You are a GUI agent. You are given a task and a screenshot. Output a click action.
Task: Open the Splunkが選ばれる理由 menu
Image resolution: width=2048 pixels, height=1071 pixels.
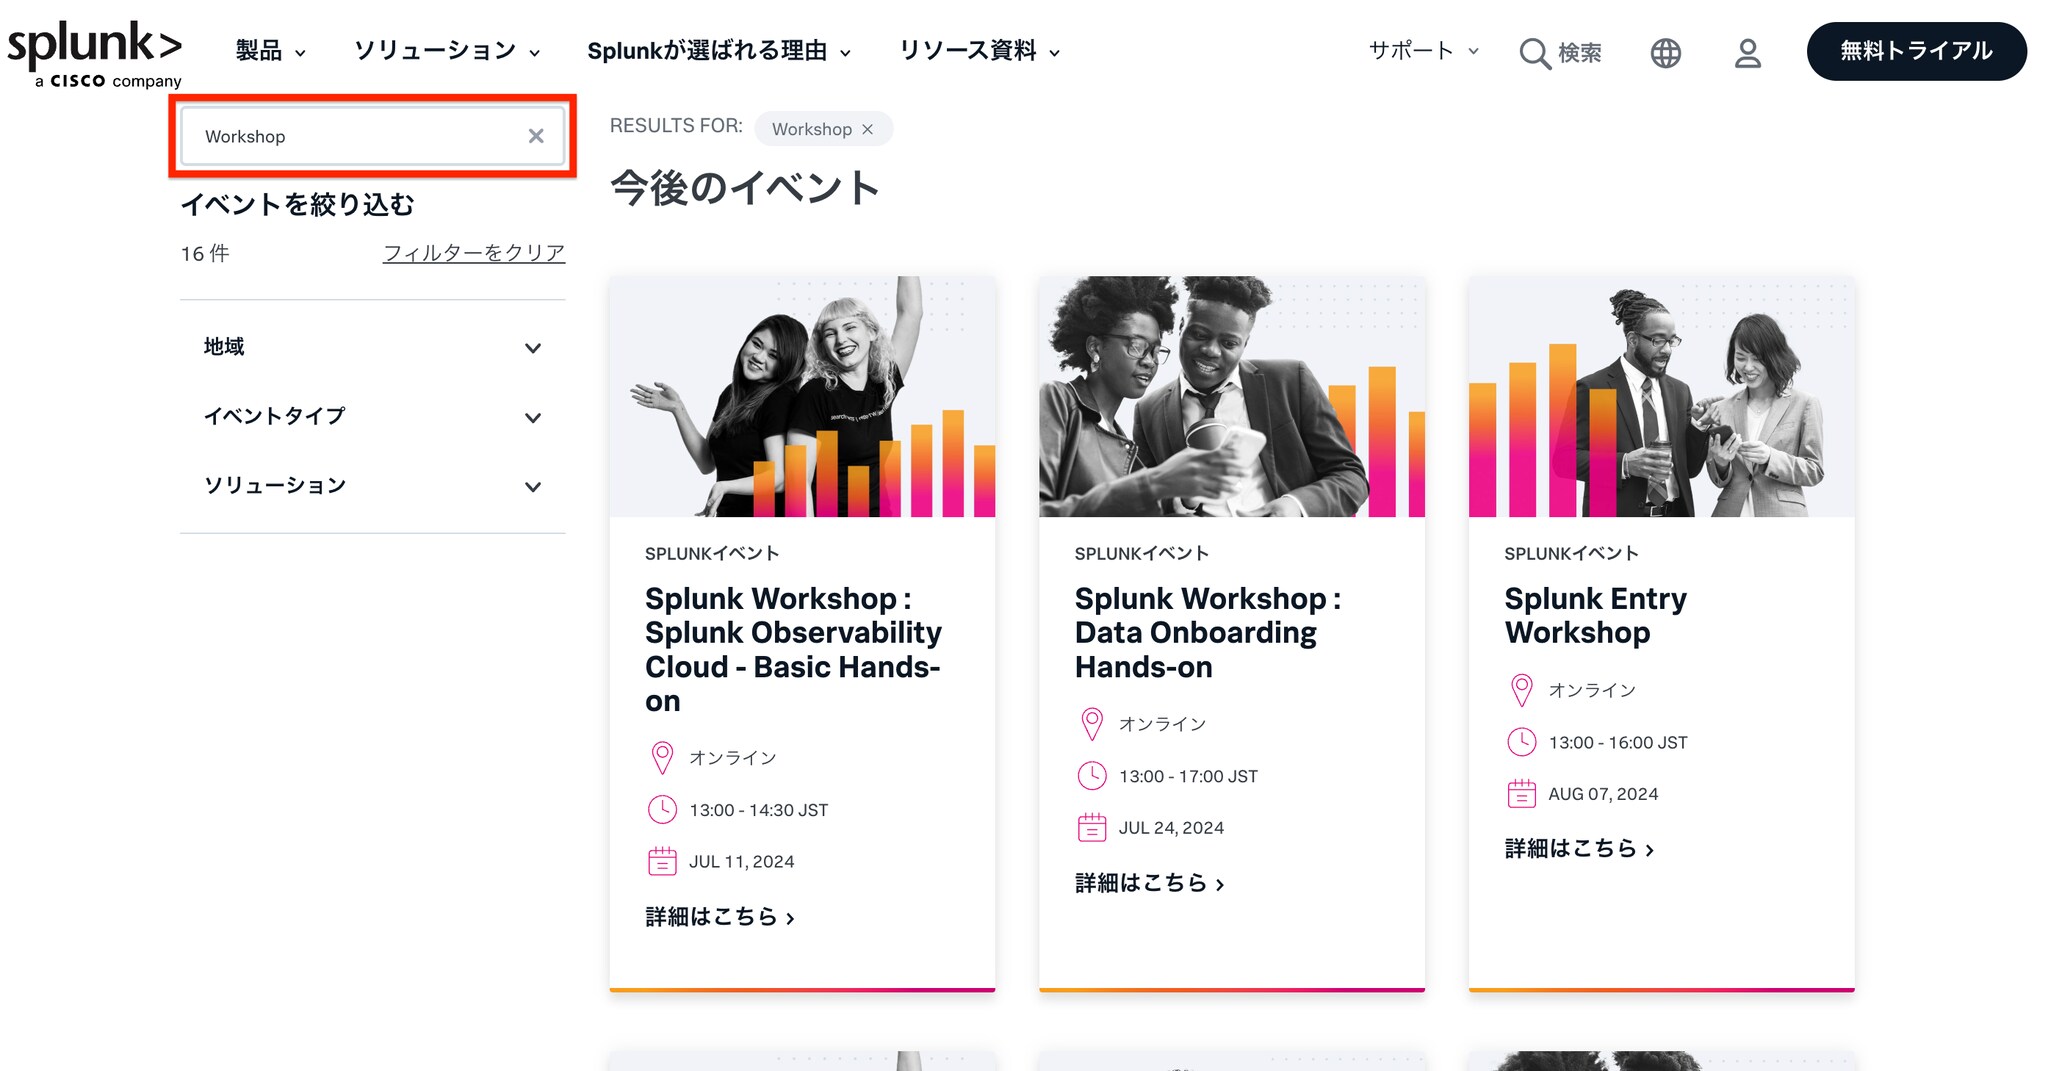pyautogui.click(x=718, y=51)
